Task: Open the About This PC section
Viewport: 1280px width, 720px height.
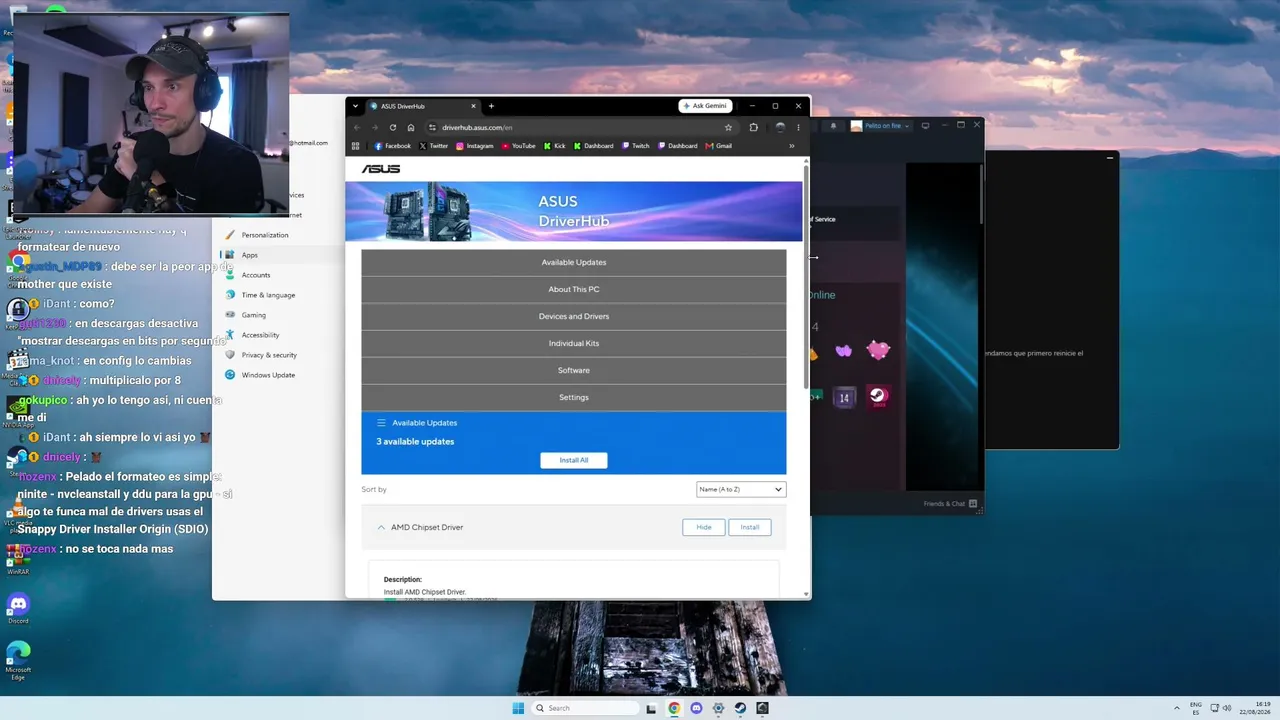Action: pos(574,289)
